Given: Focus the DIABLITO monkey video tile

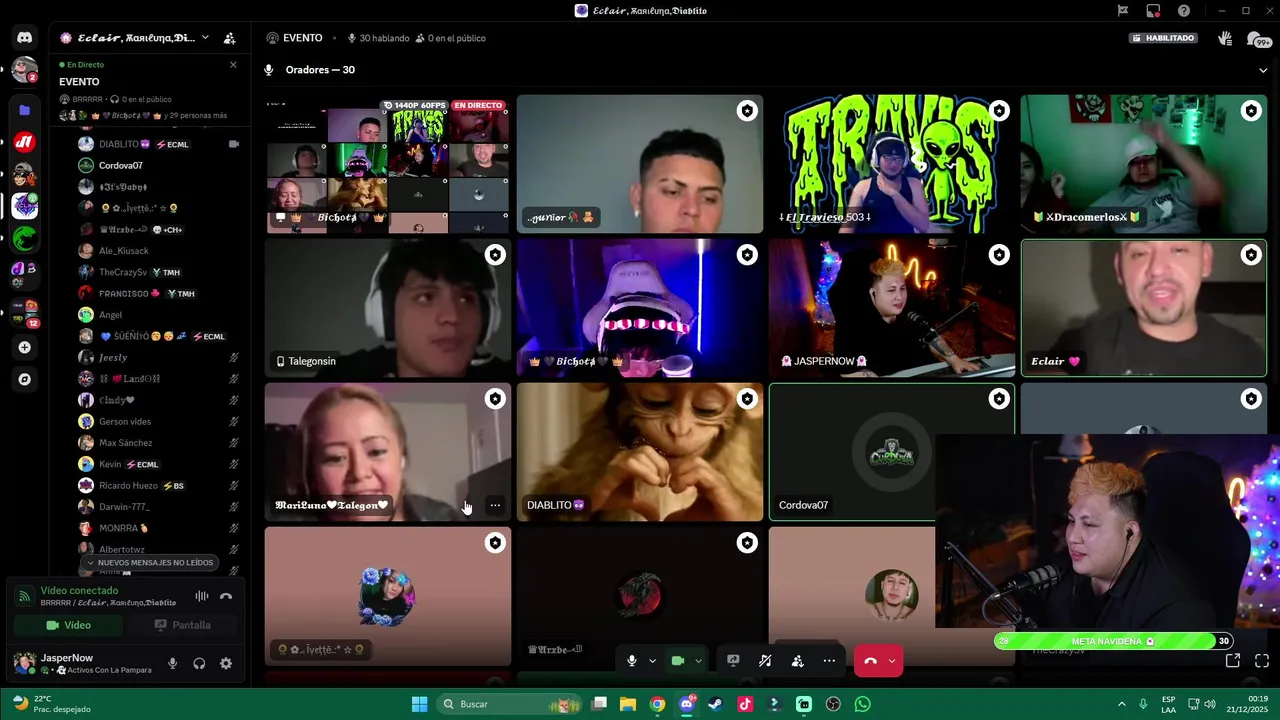Looking at the screenshot, I should [640, 452].
